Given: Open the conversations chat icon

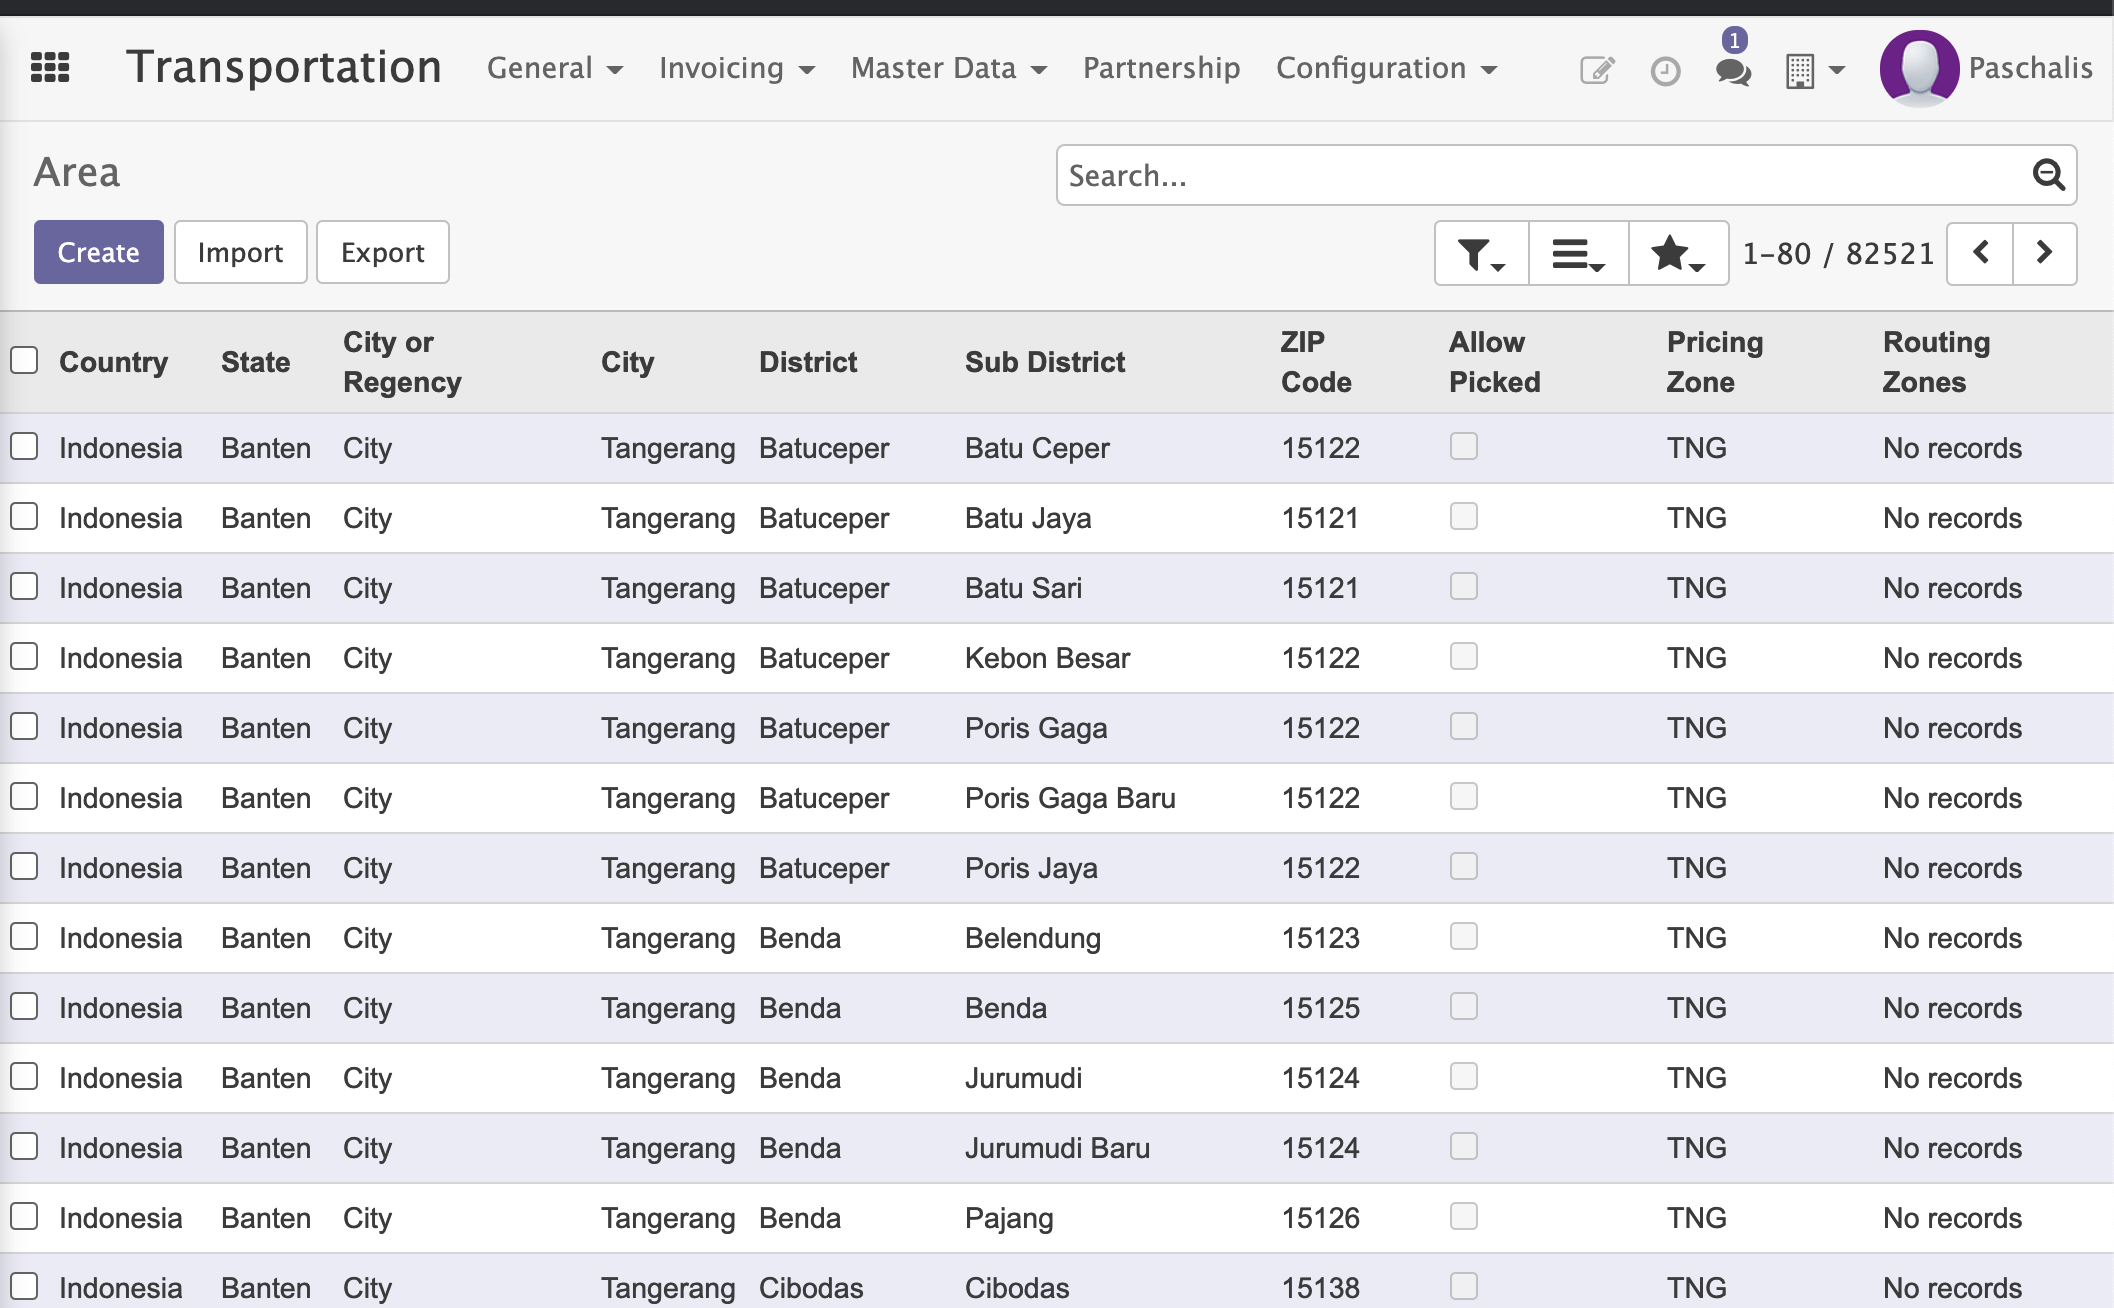Looking at the screenshot, I should [x=1733, y=71].
